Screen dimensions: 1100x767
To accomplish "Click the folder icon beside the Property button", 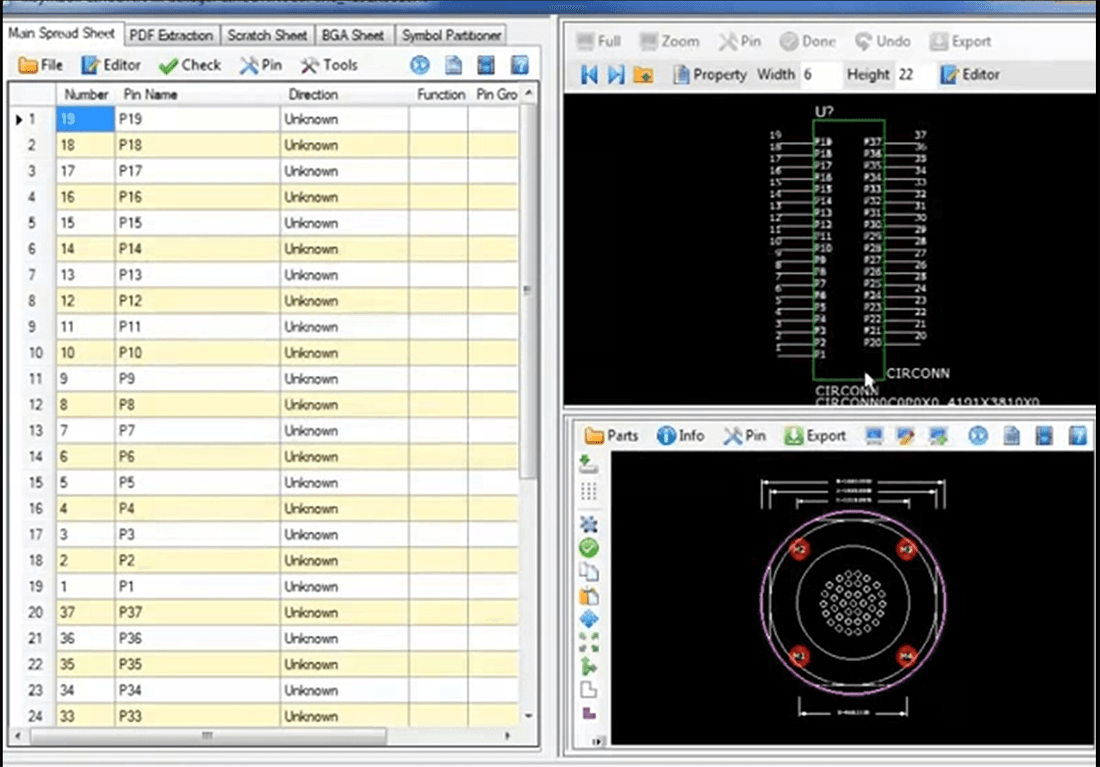I will [x=643, y=74].
